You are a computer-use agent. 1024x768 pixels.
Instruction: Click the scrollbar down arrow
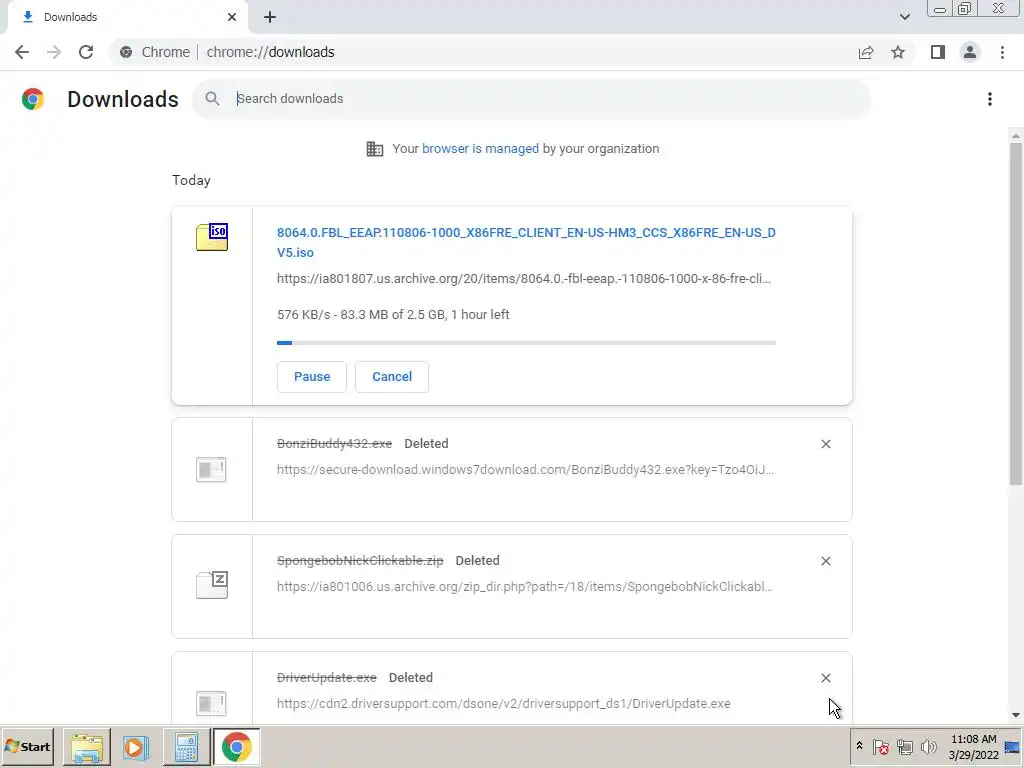pos(1016,715)
